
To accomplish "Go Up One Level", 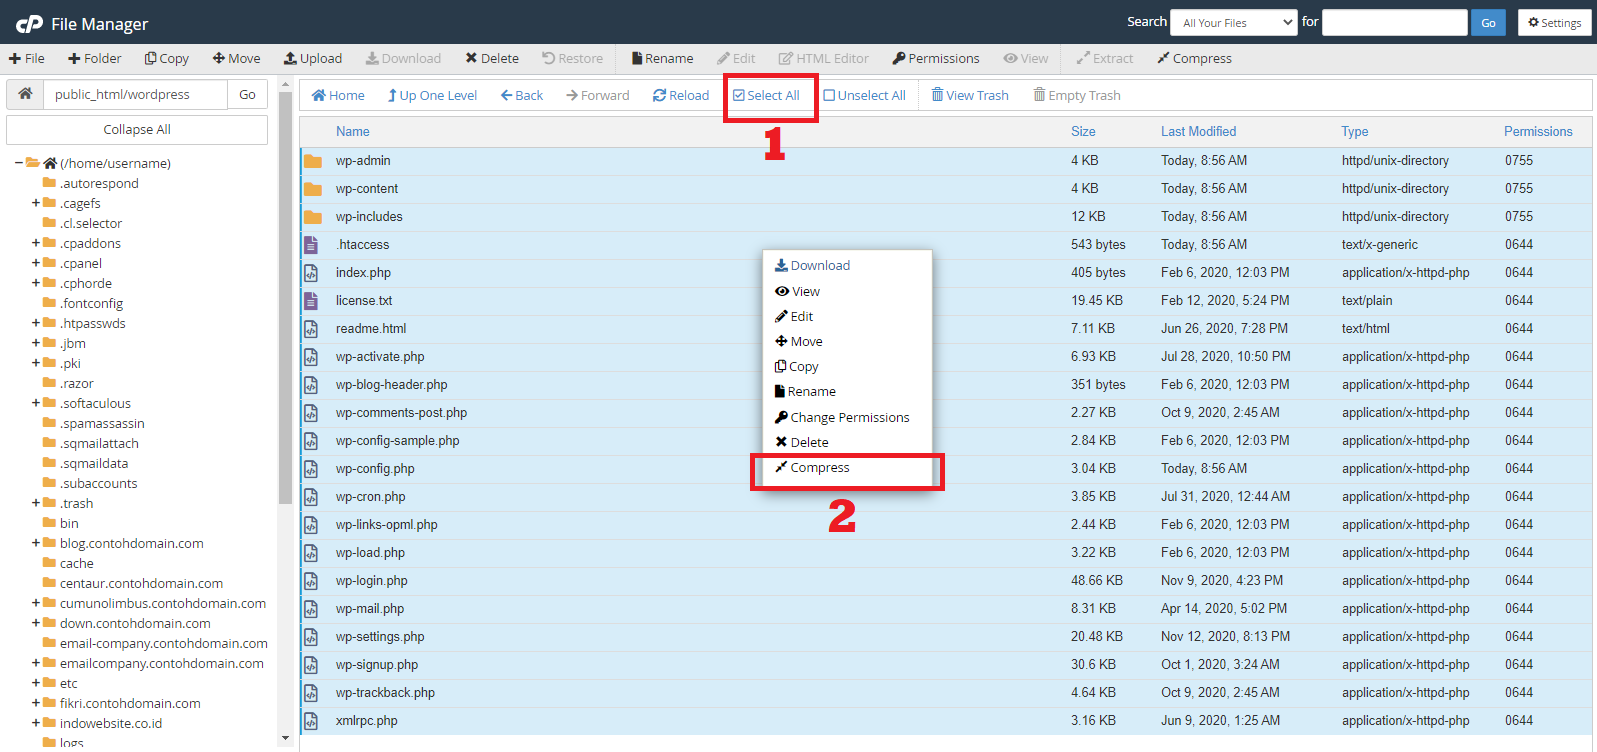I will tap(393, 96).
